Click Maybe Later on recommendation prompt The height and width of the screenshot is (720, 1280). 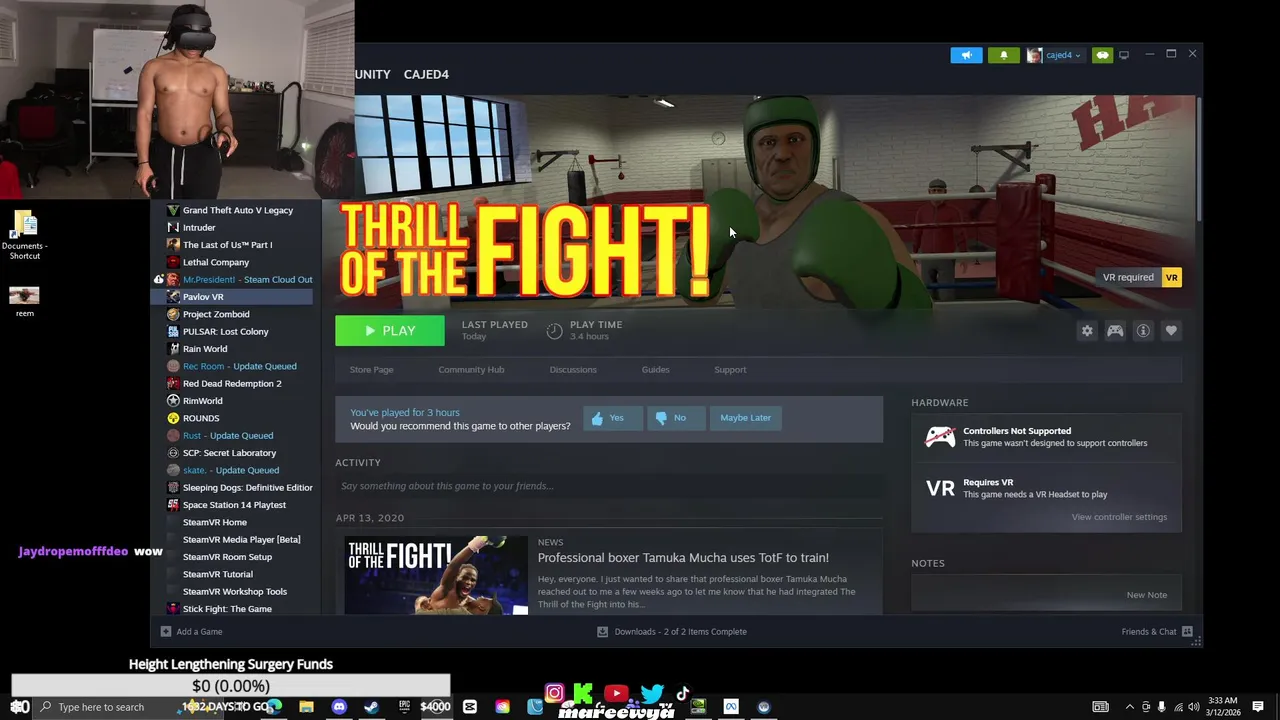pyautogui.click(x=746, y=418)
